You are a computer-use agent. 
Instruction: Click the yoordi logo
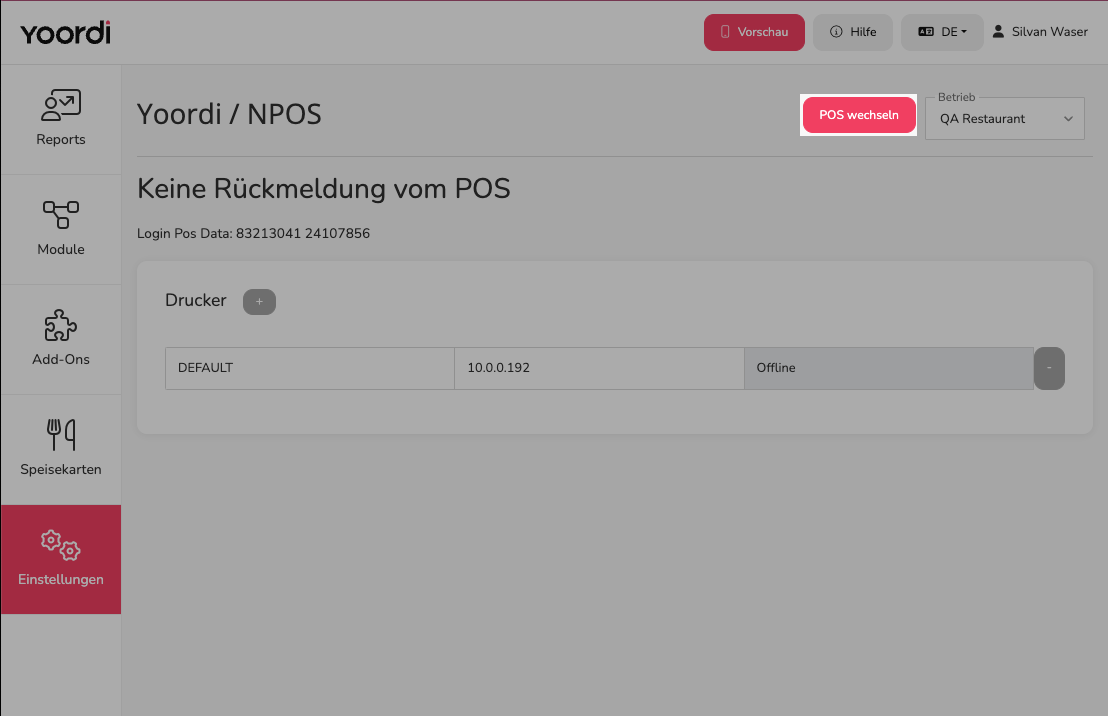(65, 33)
